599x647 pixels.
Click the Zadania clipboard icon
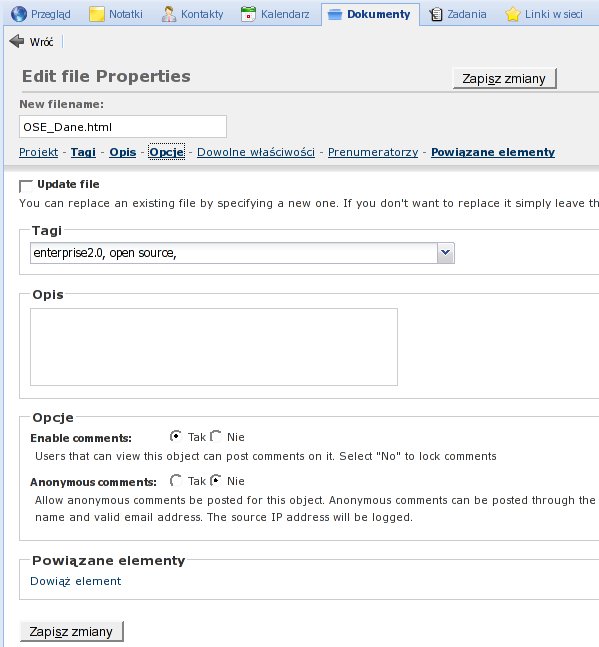435,14
